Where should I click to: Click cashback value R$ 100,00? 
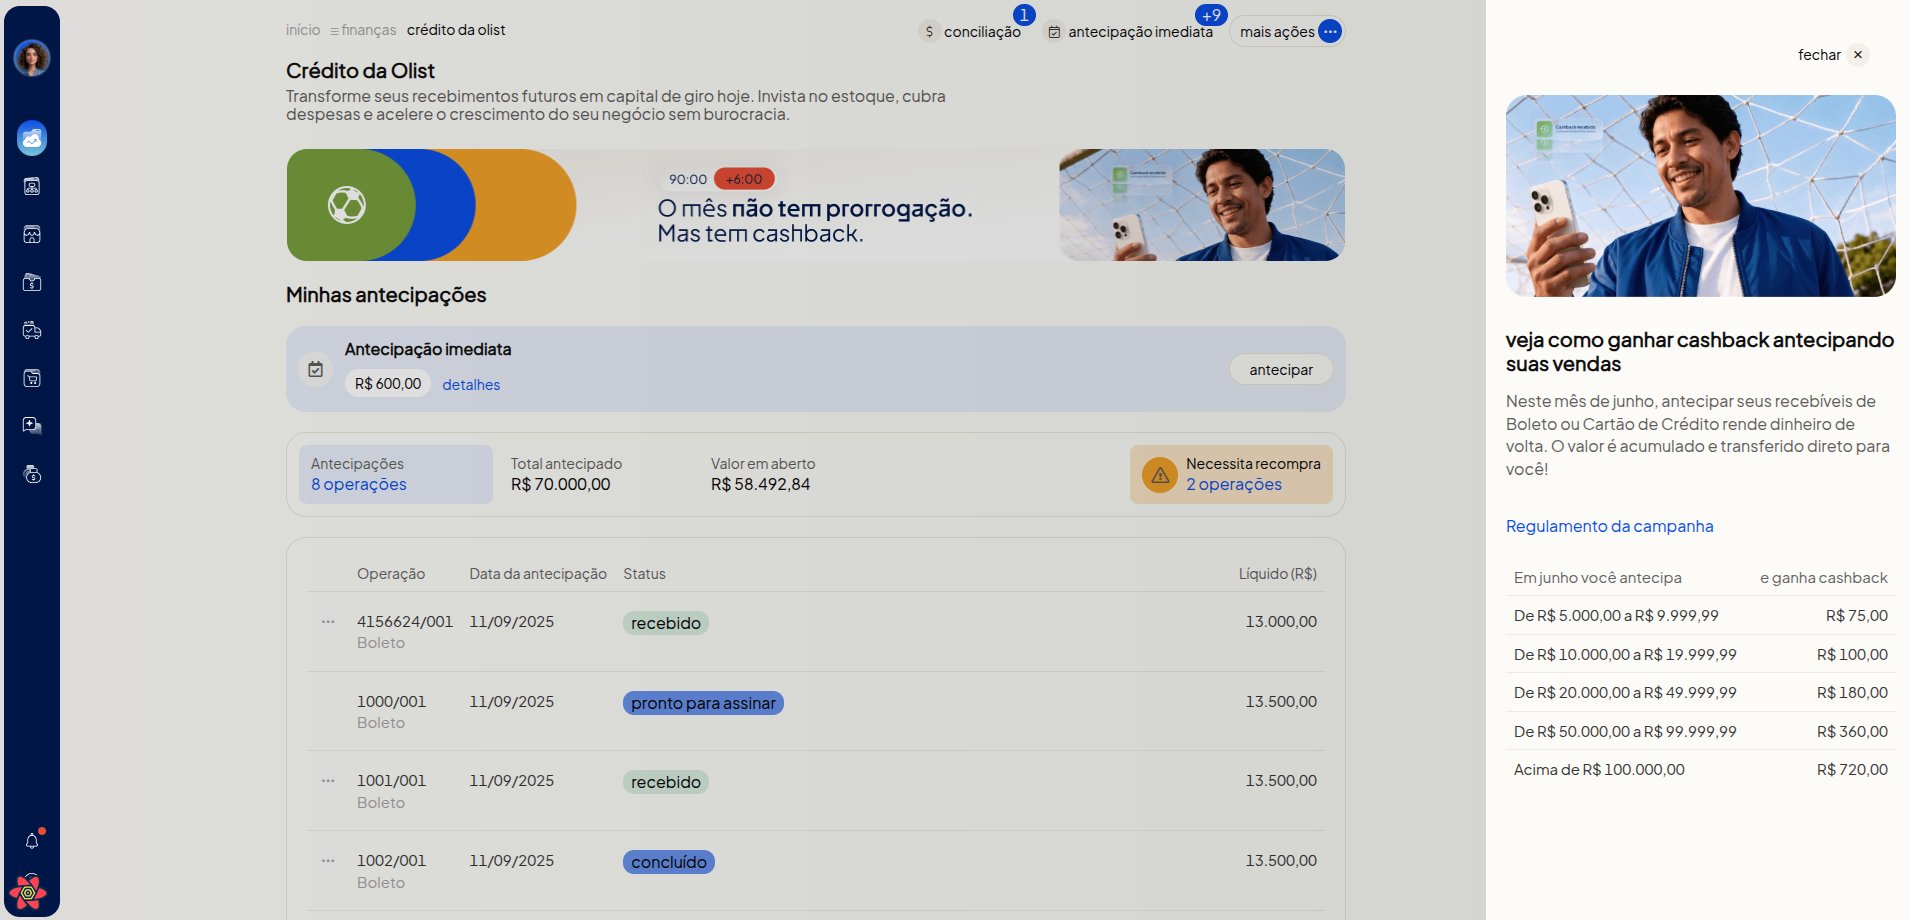coord(1852,655)
